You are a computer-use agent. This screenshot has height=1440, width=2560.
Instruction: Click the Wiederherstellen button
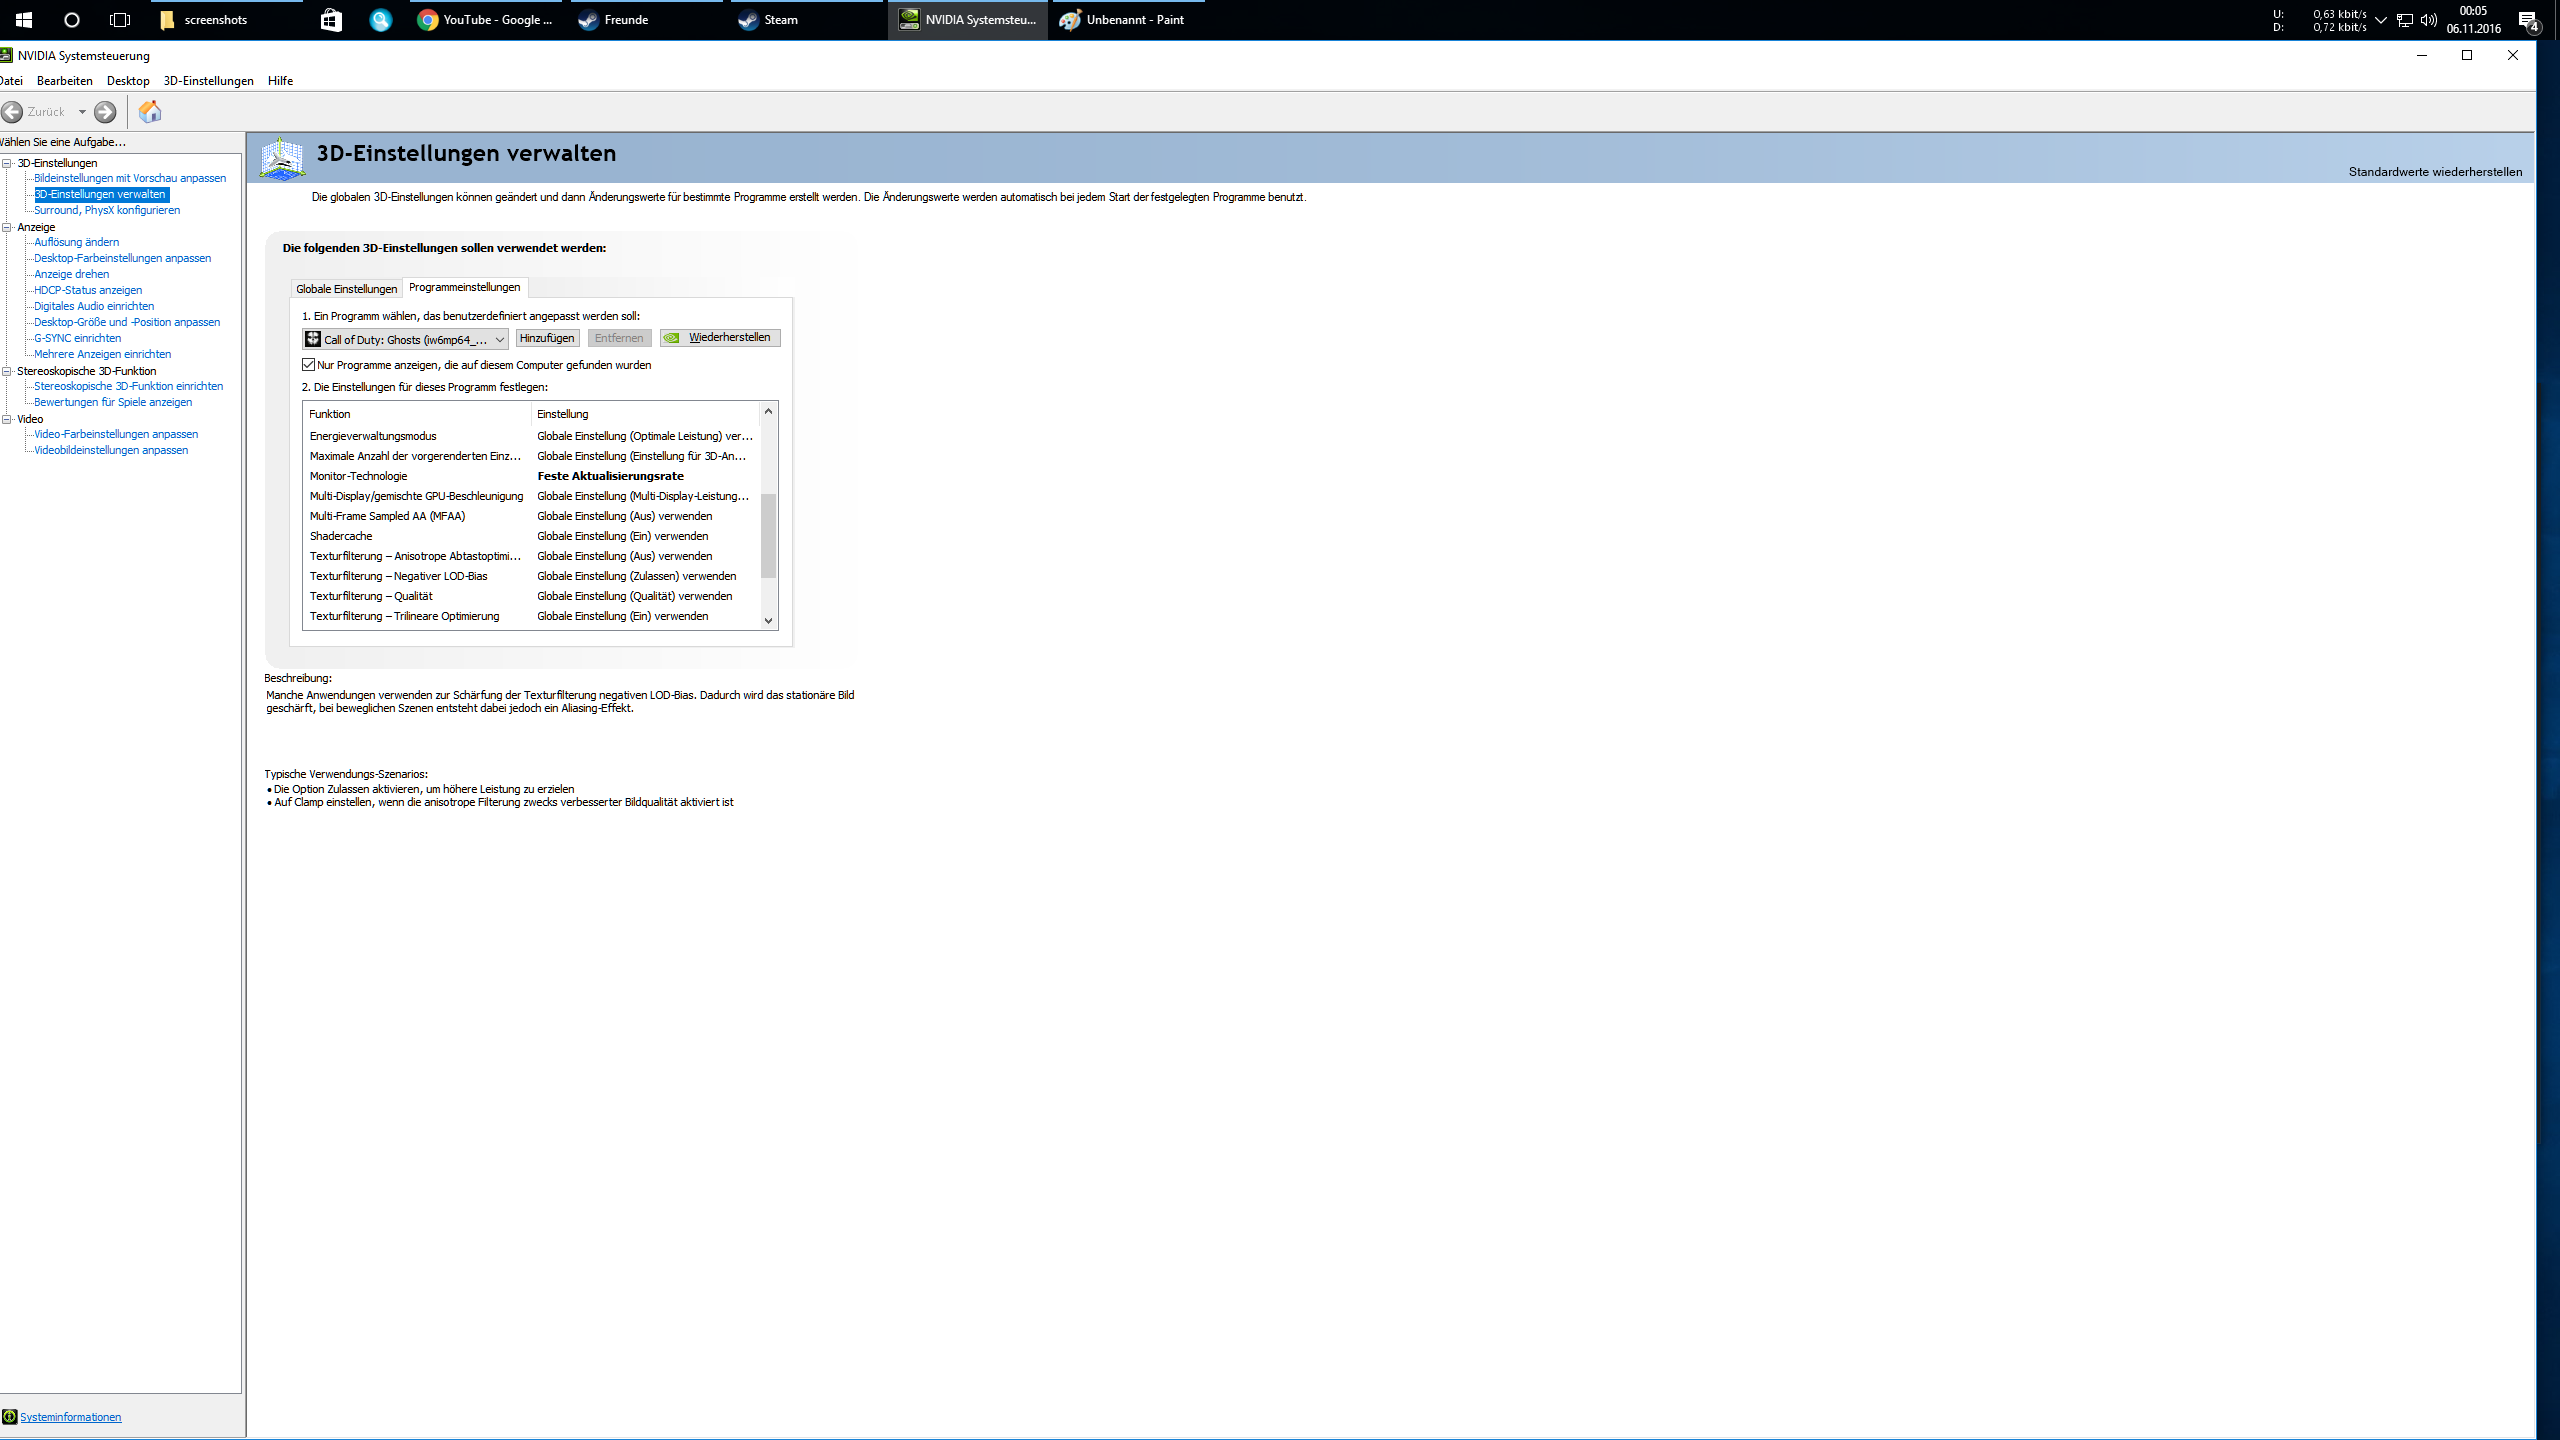[x=720, y=338]
